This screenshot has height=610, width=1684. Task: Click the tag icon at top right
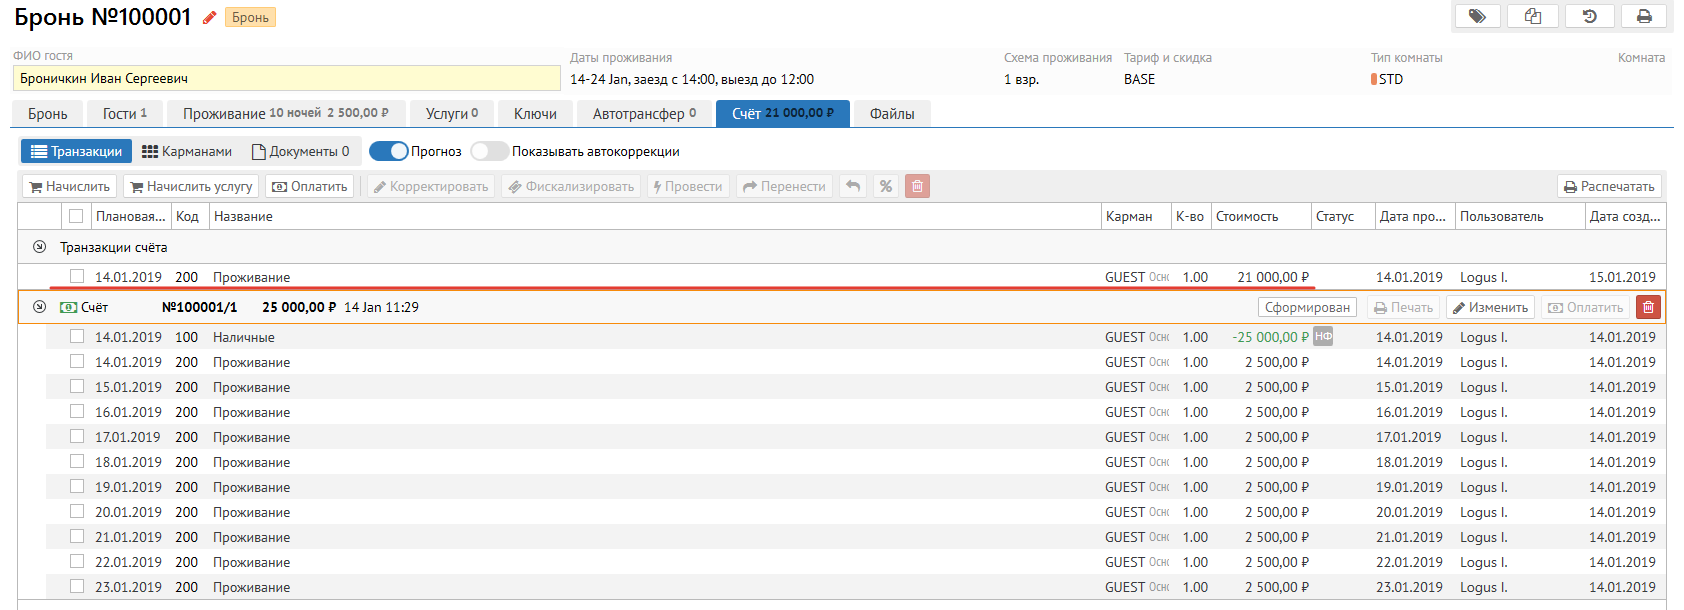pos(1477,16)
